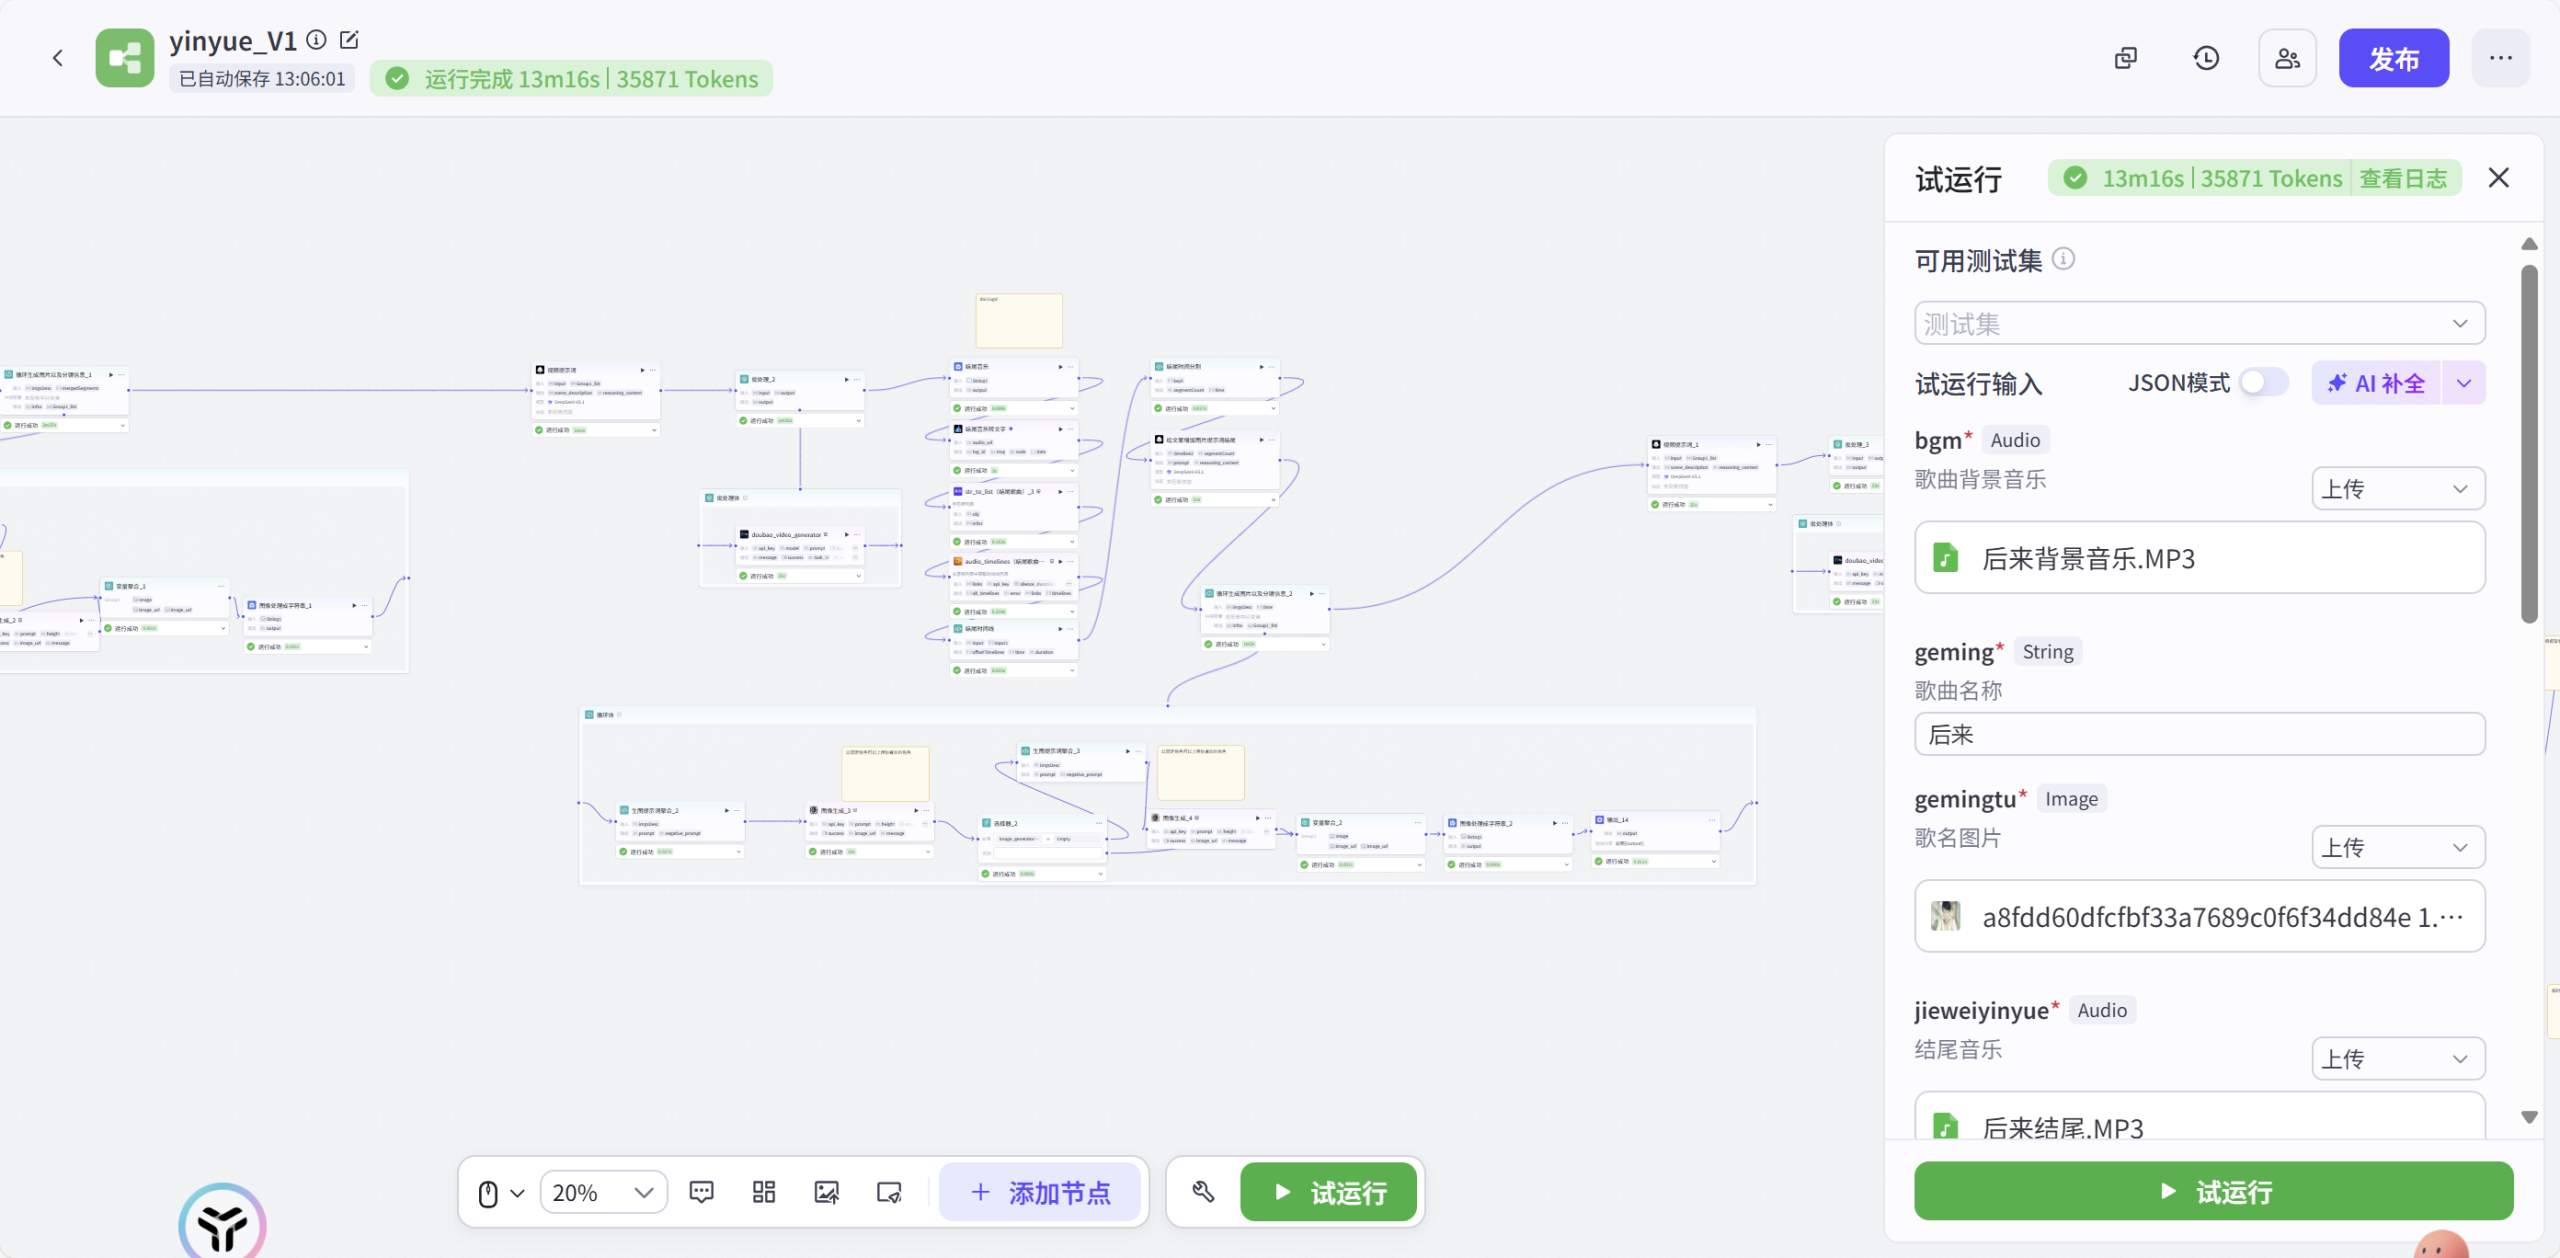2560x1258 pixels.
Task: Click the auto-layout grid icon
Action: coord(764,1192)
